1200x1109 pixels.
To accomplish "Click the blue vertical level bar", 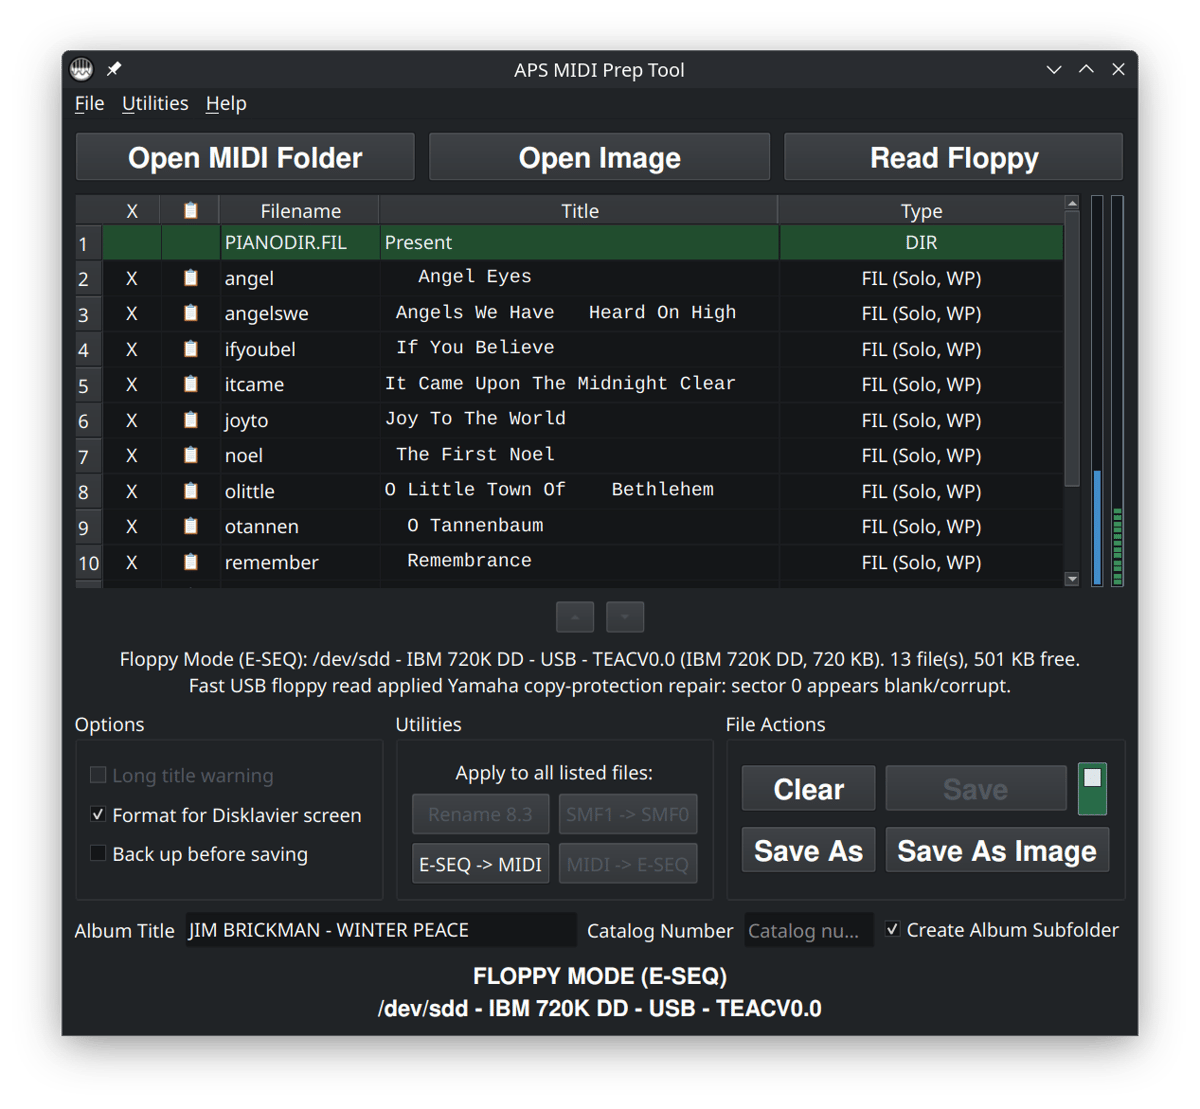I will coord(1097,525).
